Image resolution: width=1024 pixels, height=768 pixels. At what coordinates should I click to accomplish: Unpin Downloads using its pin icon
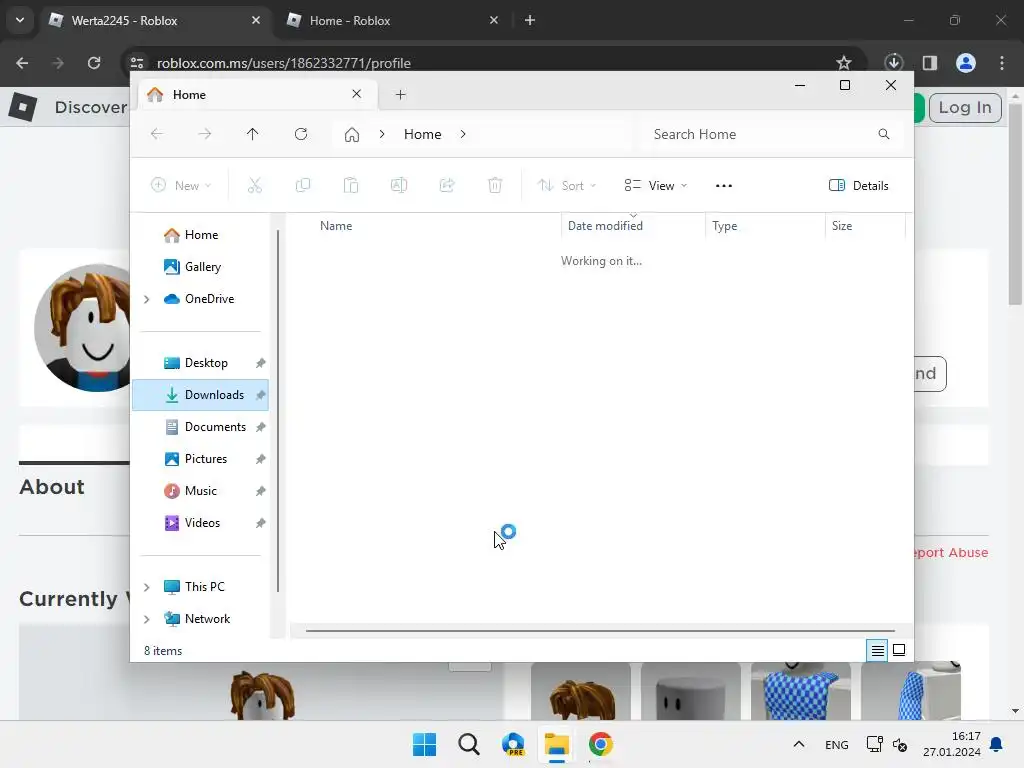click(261, 395)
